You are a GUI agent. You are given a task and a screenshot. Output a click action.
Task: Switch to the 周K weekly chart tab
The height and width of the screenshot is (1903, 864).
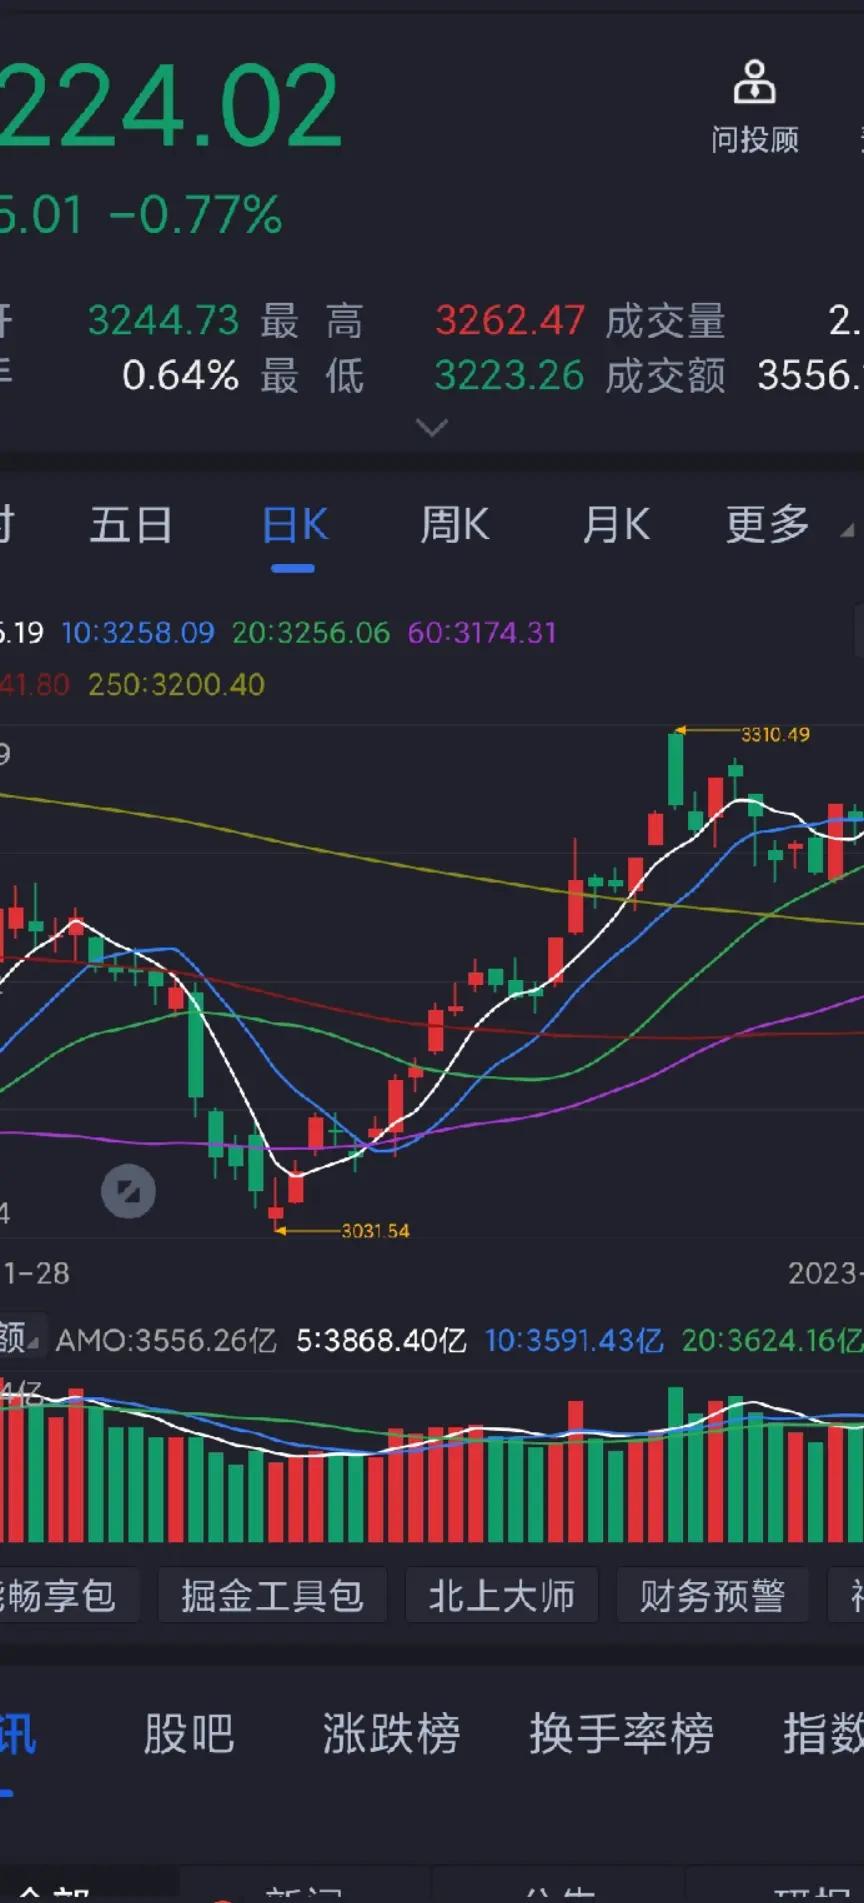click(x=454, y=524)
